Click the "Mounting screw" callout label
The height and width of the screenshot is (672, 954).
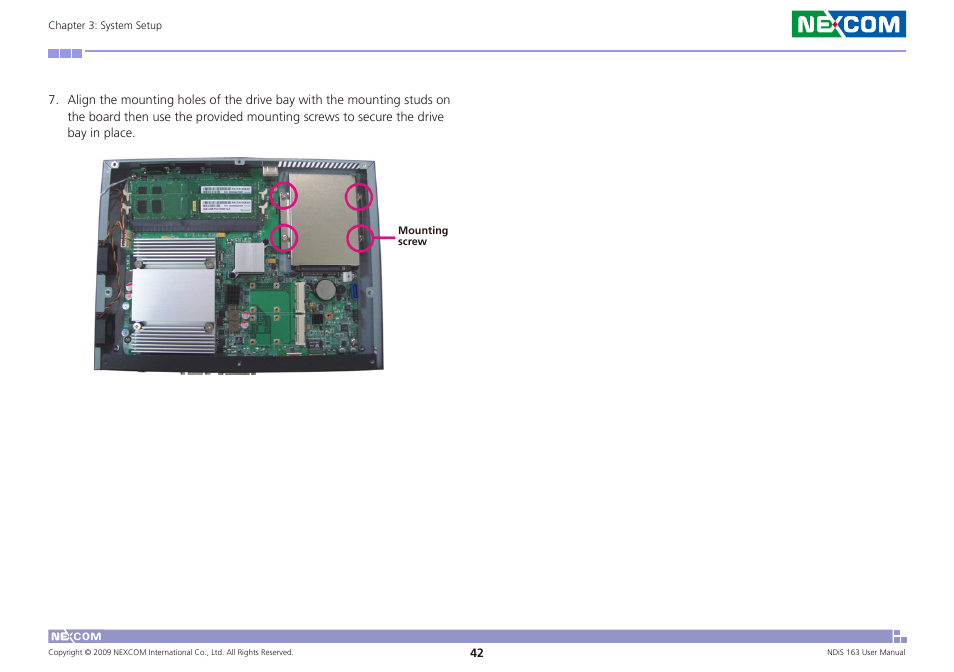coord(423,236)
